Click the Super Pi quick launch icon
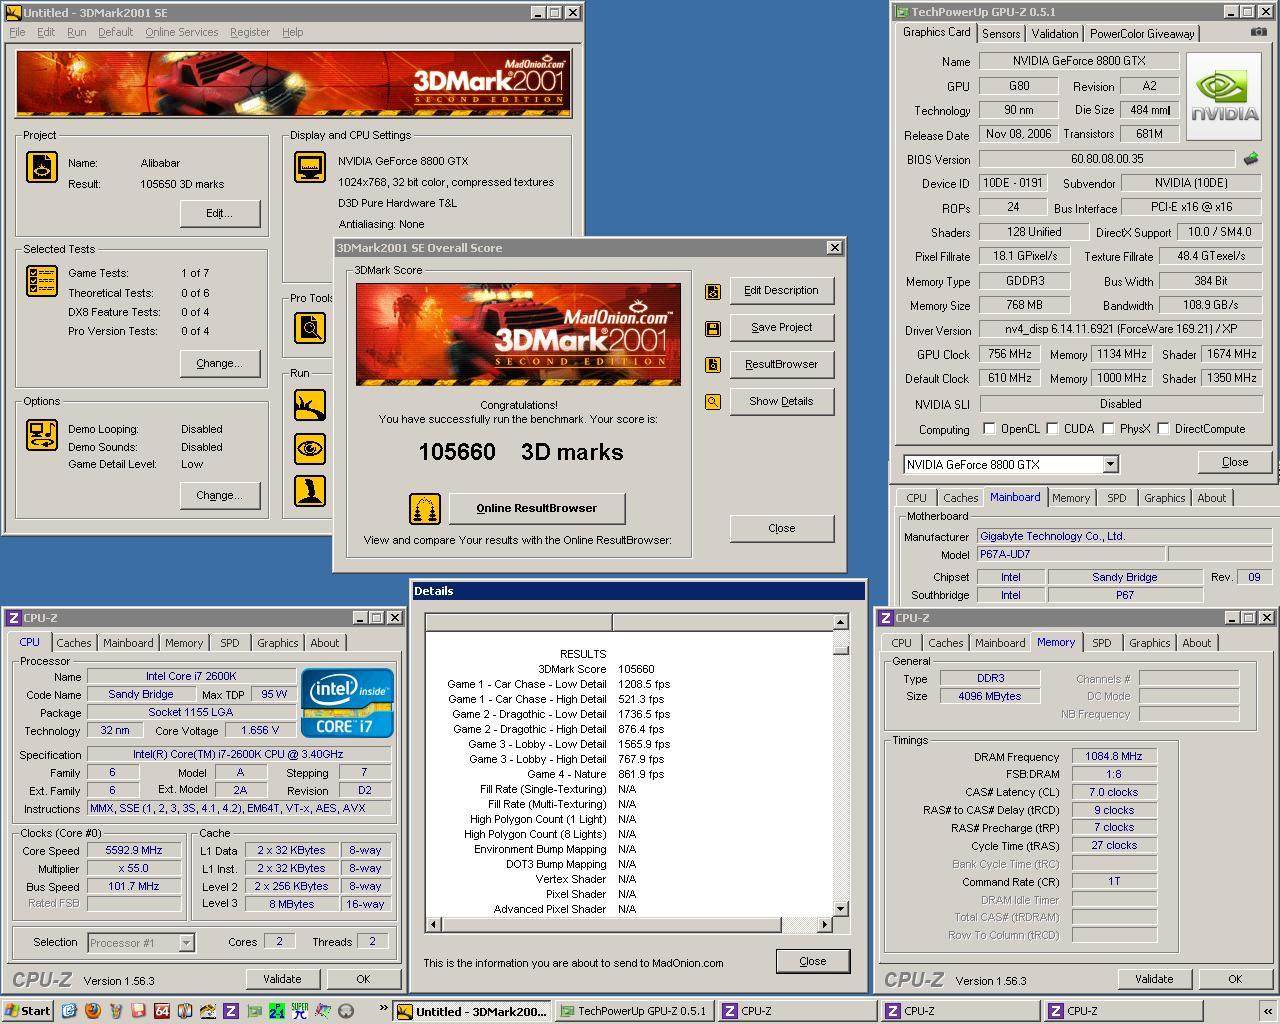The width and height of the screenshot is (1280, 1024). [x=299, y=1011]
